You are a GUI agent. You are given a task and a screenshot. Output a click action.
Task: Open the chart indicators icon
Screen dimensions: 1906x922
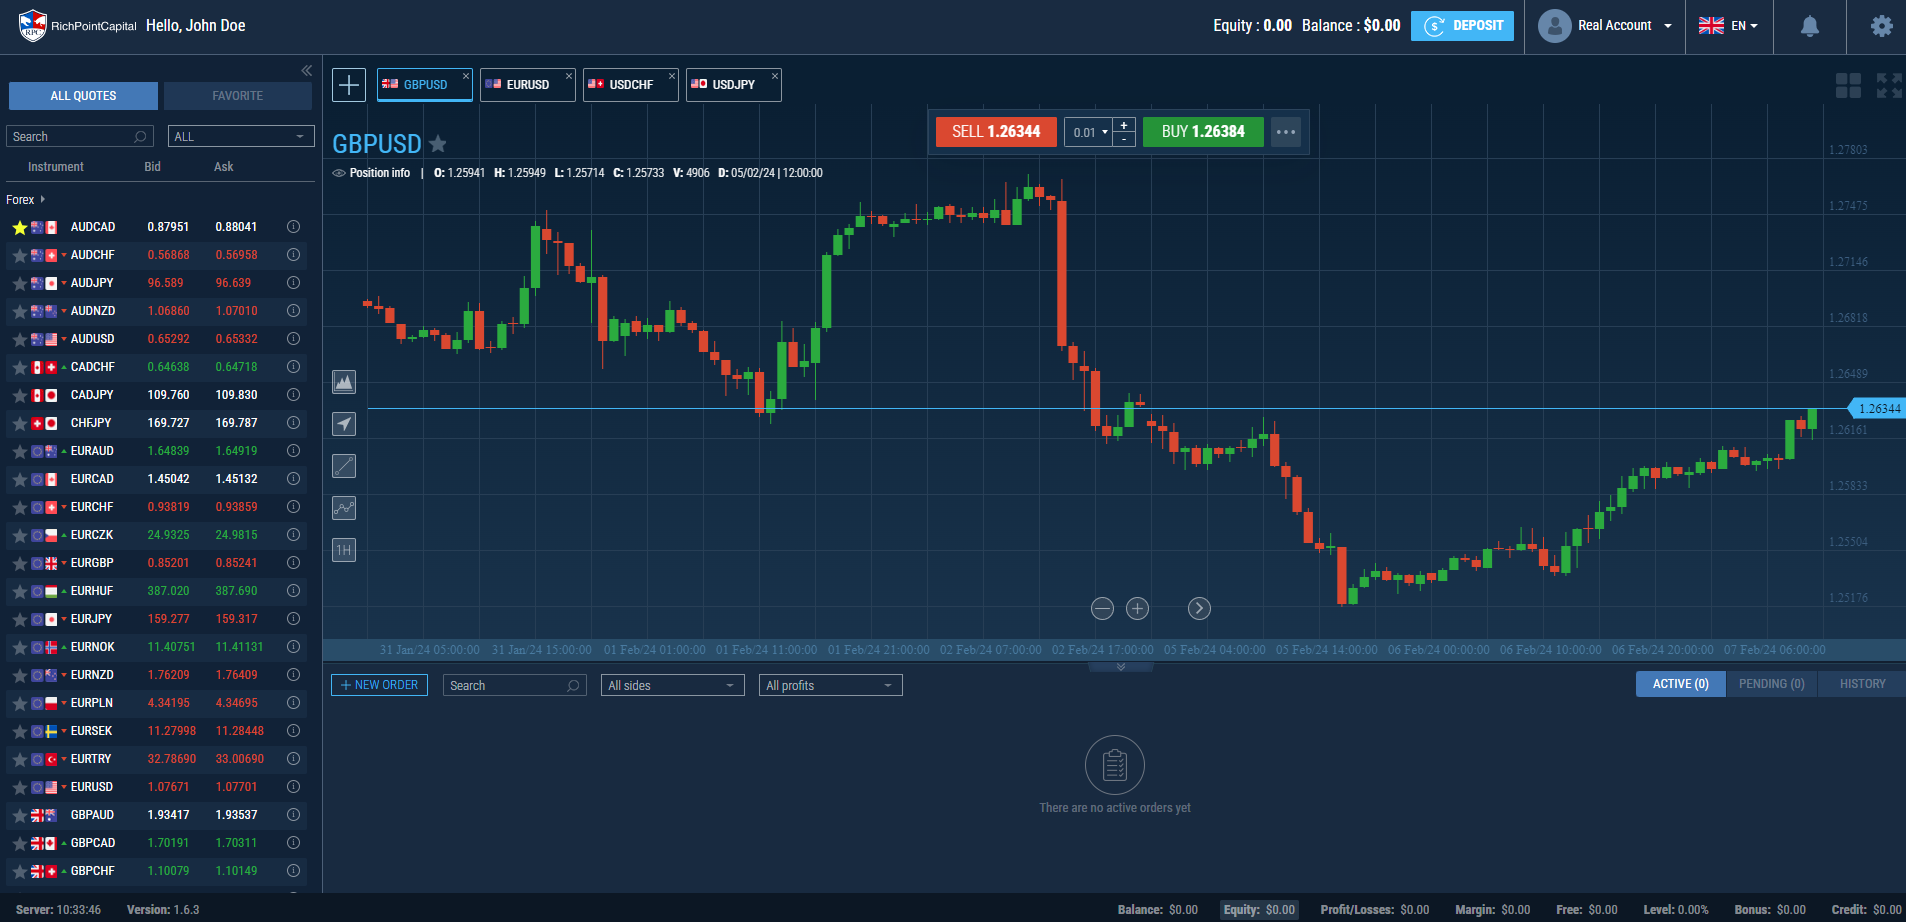tap(344, 508)
